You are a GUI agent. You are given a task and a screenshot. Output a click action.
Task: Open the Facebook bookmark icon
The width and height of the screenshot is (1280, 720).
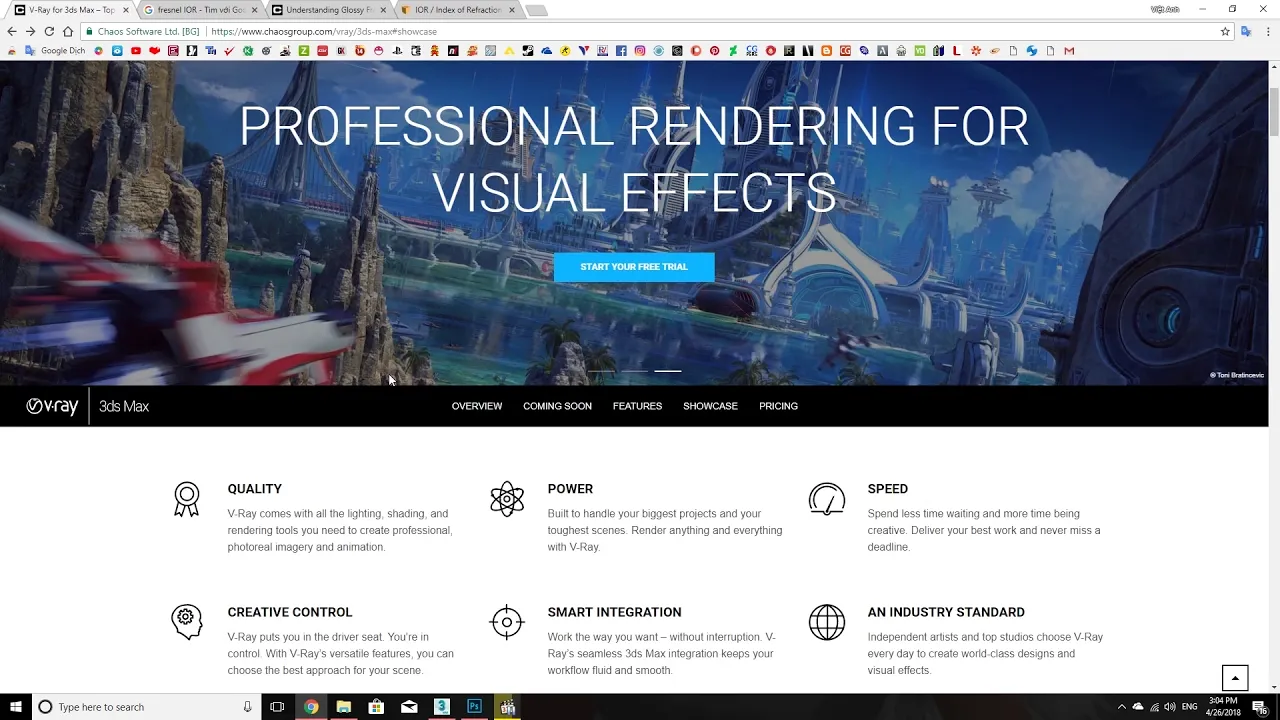pos(621,50)
